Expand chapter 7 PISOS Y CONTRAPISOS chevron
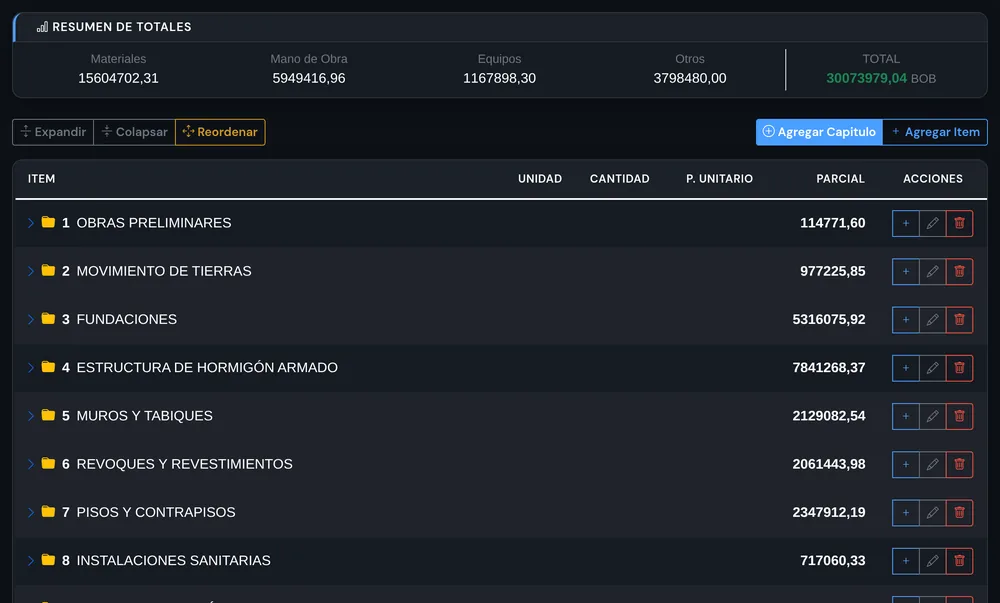Viewport: 1000px width, 603px height. click(x=31, y=512)
